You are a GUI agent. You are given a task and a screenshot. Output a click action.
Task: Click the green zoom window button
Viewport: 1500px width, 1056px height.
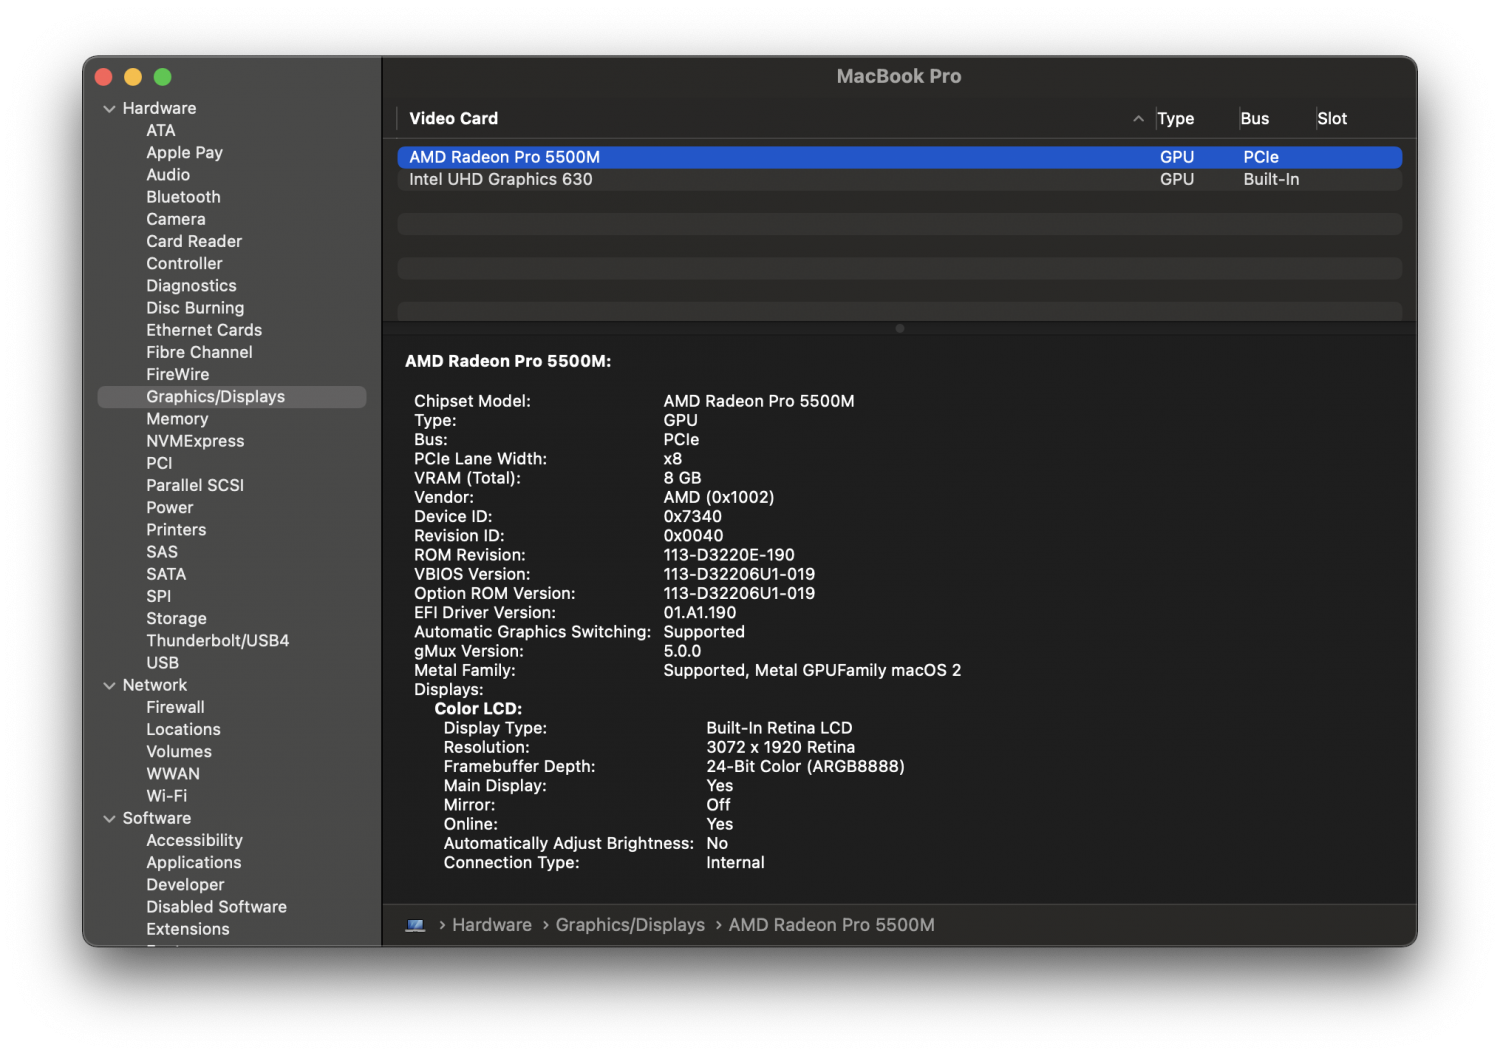tap(163, 77)
